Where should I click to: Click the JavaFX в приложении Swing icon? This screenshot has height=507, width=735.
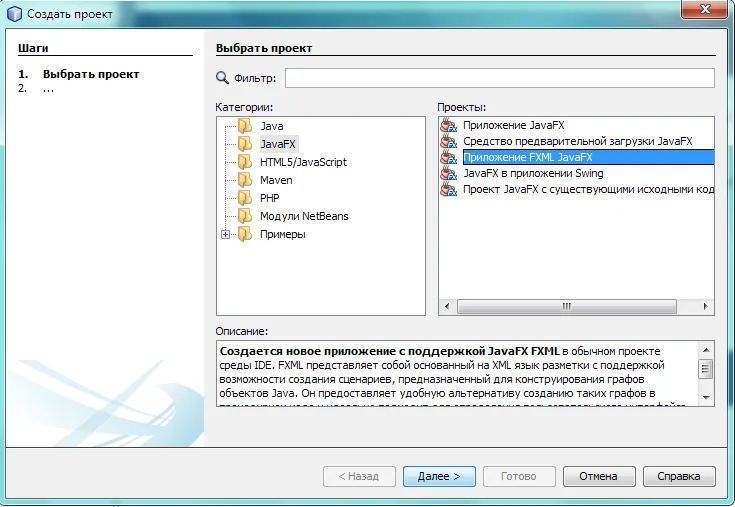pos(449,173)
